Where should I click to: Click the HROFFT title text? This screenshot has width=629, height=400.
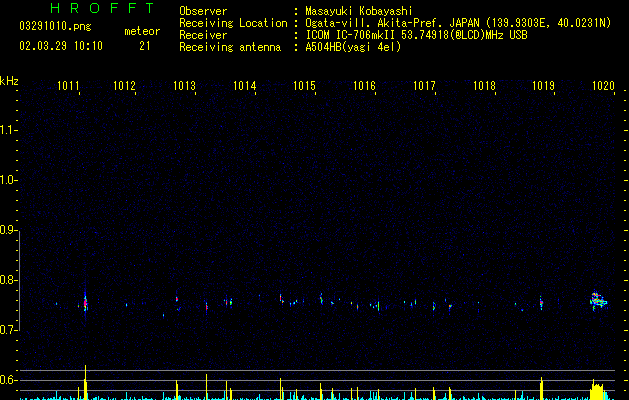103,8
